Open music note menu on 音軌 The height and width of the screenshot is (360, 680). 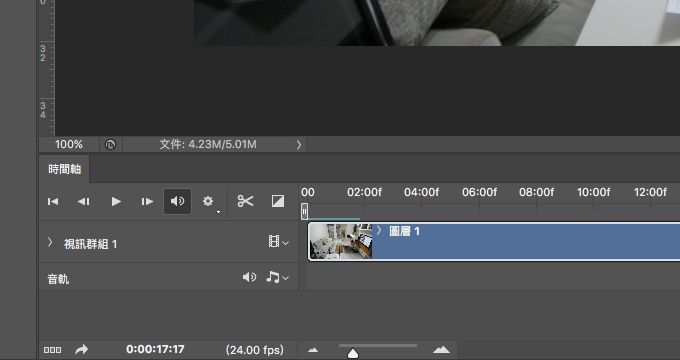point(277,277)
